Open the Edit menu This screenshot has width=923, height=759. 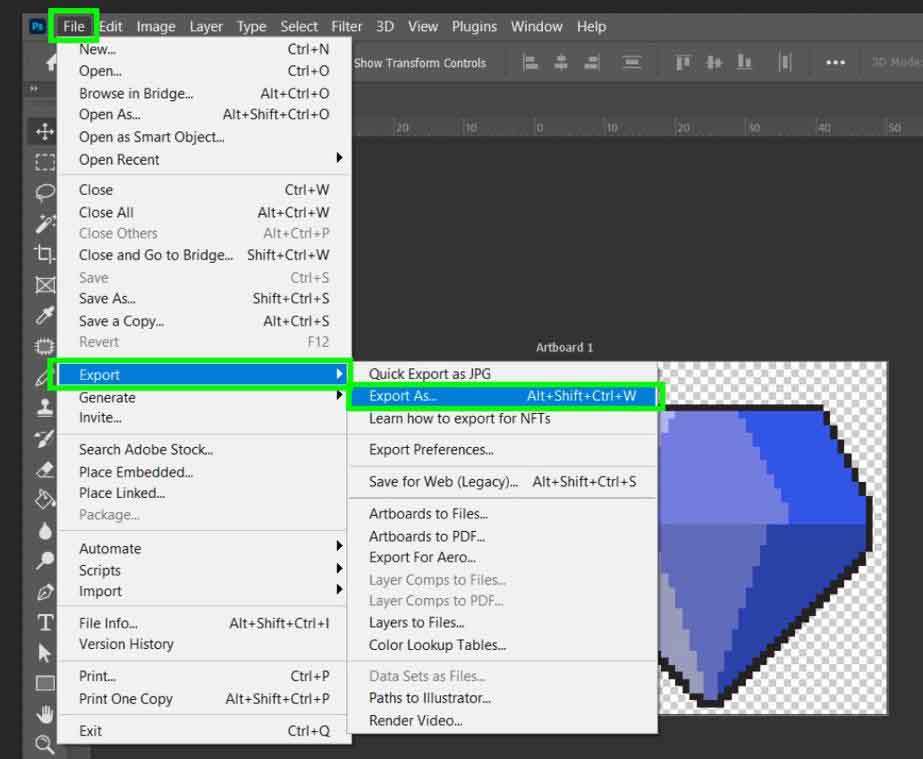pos(111,26)
